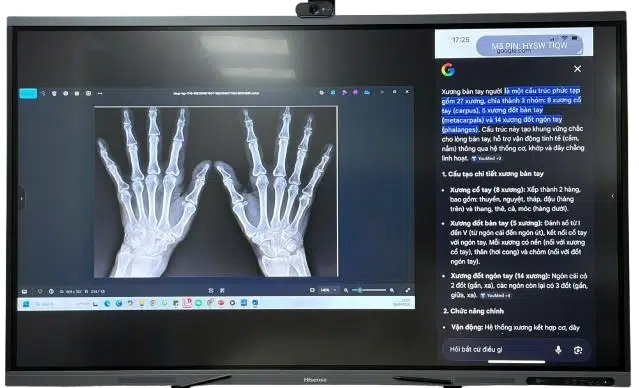The height and width of the screenshot is (388, 639).
Task: Click the fit to window icon in bottom bar
Action: pyautogui.click(x=211, y=291)
